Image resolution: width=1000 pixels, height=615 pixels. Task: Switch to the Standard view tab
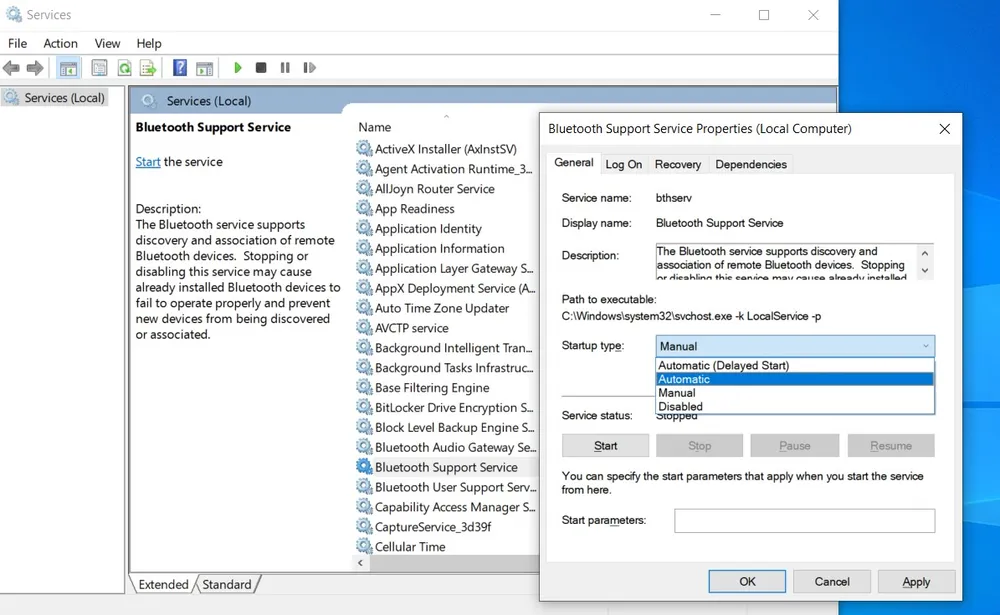pos(227,584)
